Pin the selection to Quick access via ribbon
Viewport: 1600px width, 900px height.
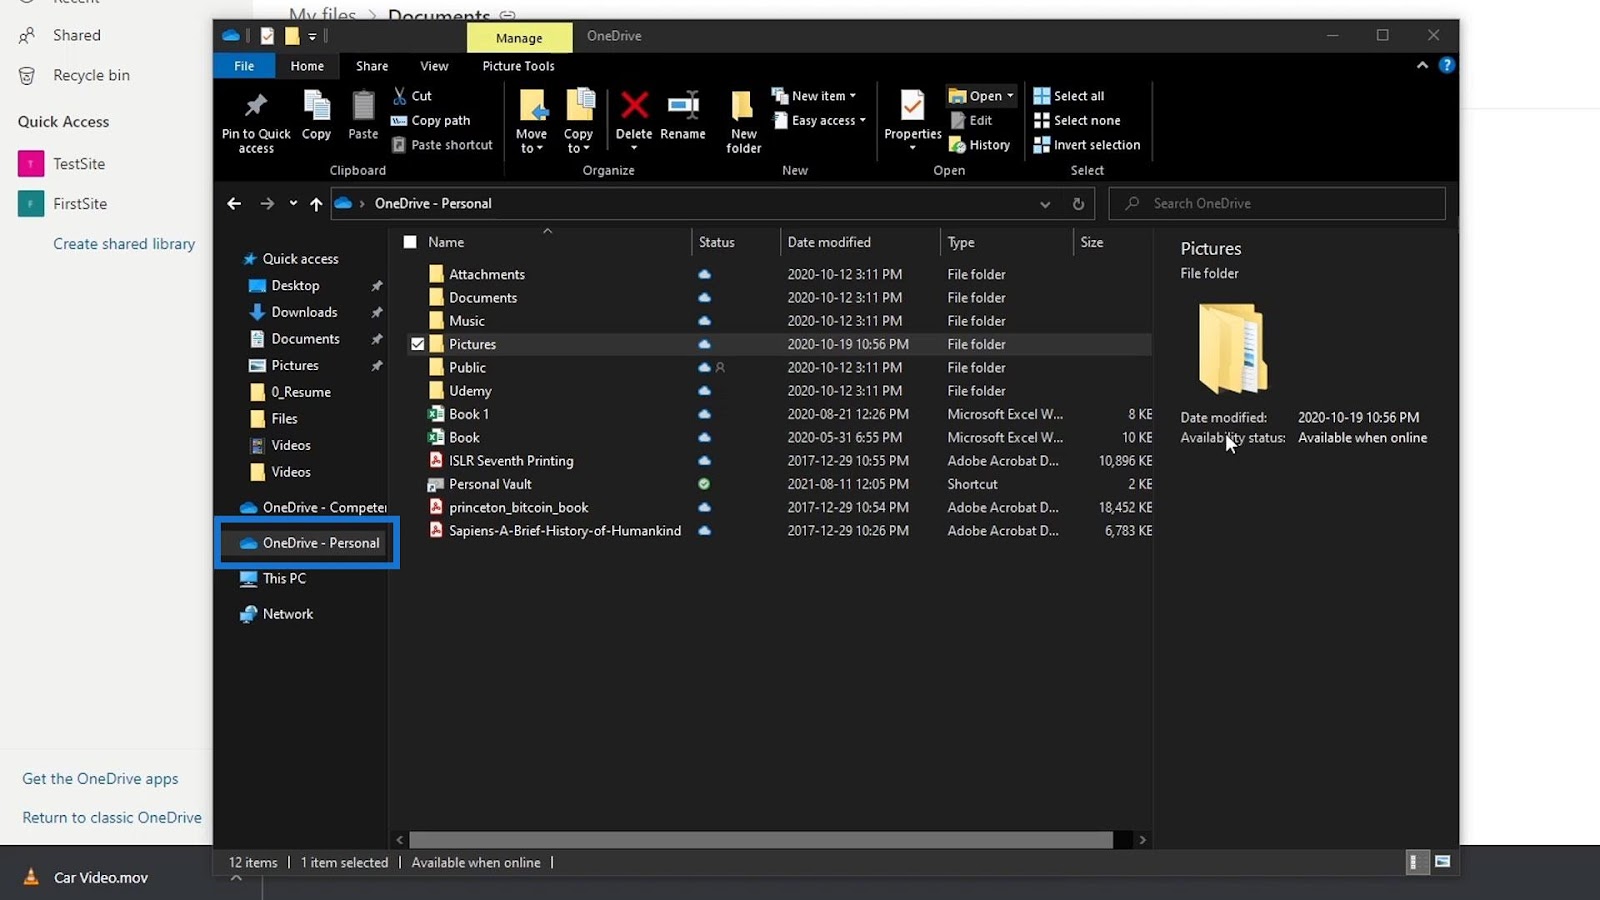tap(256, 122)
